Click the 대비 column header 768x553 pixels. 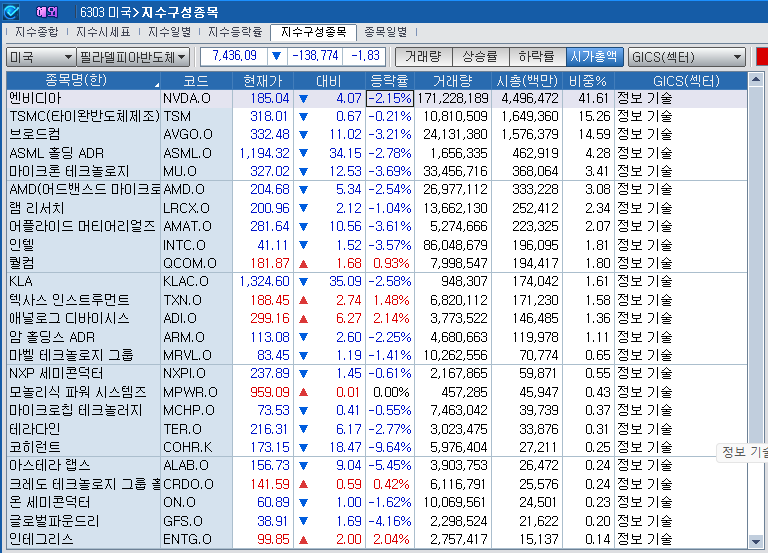(329, 81)
